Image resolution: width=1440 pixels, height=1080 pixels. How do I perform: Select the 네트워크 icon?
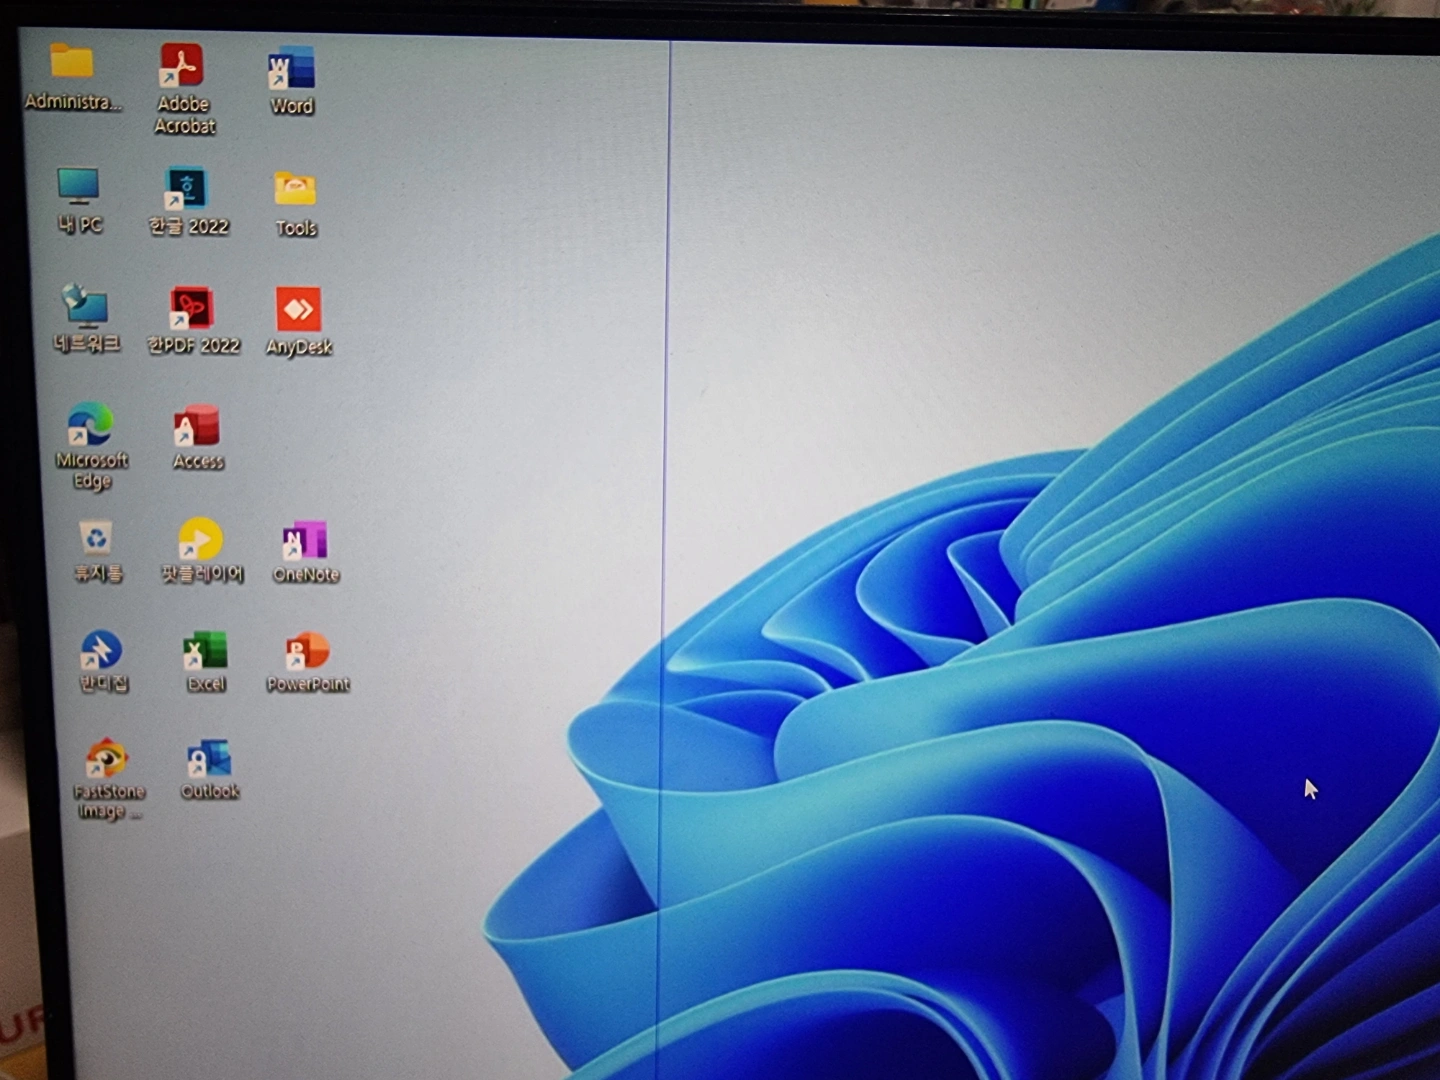[x=85, y=306]
